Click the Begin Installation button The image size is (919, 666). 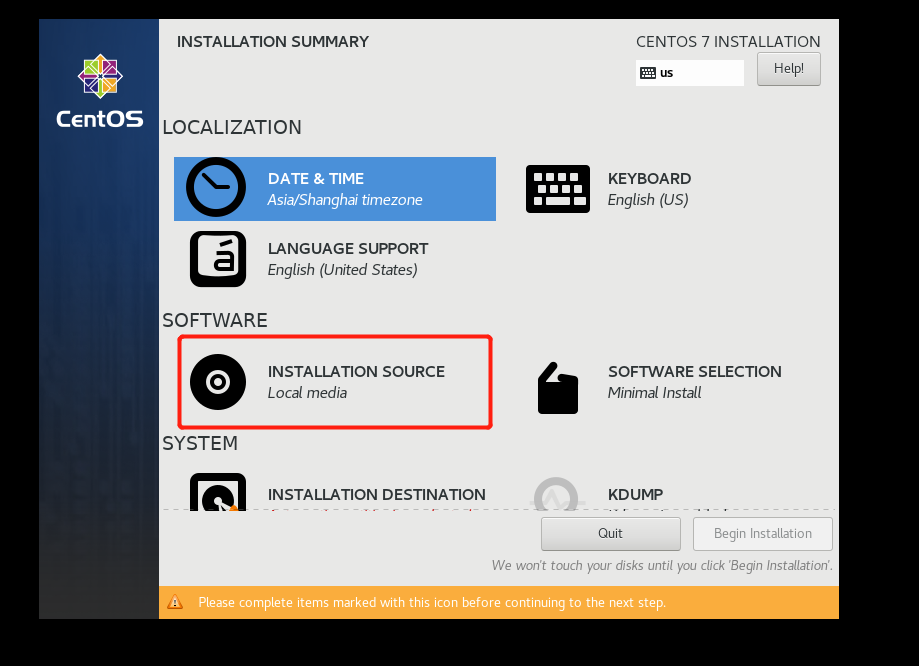point(763,534)
